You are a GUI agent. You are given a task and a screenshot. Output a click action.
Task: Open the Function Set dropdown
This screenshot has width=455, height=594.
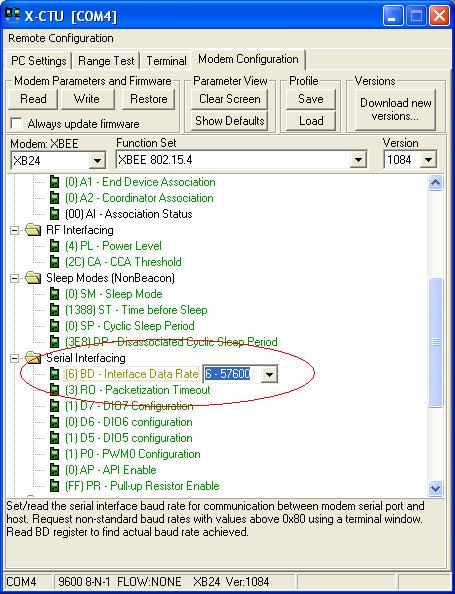pos(358,160)
